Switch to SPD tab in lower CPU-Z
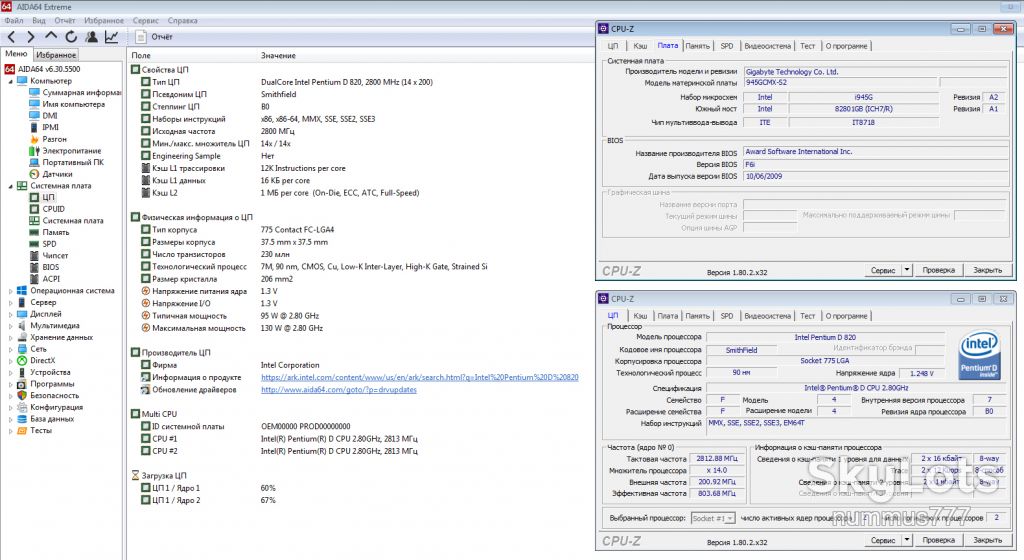Viewport: 1024px width, 560px height. [727, 316]
